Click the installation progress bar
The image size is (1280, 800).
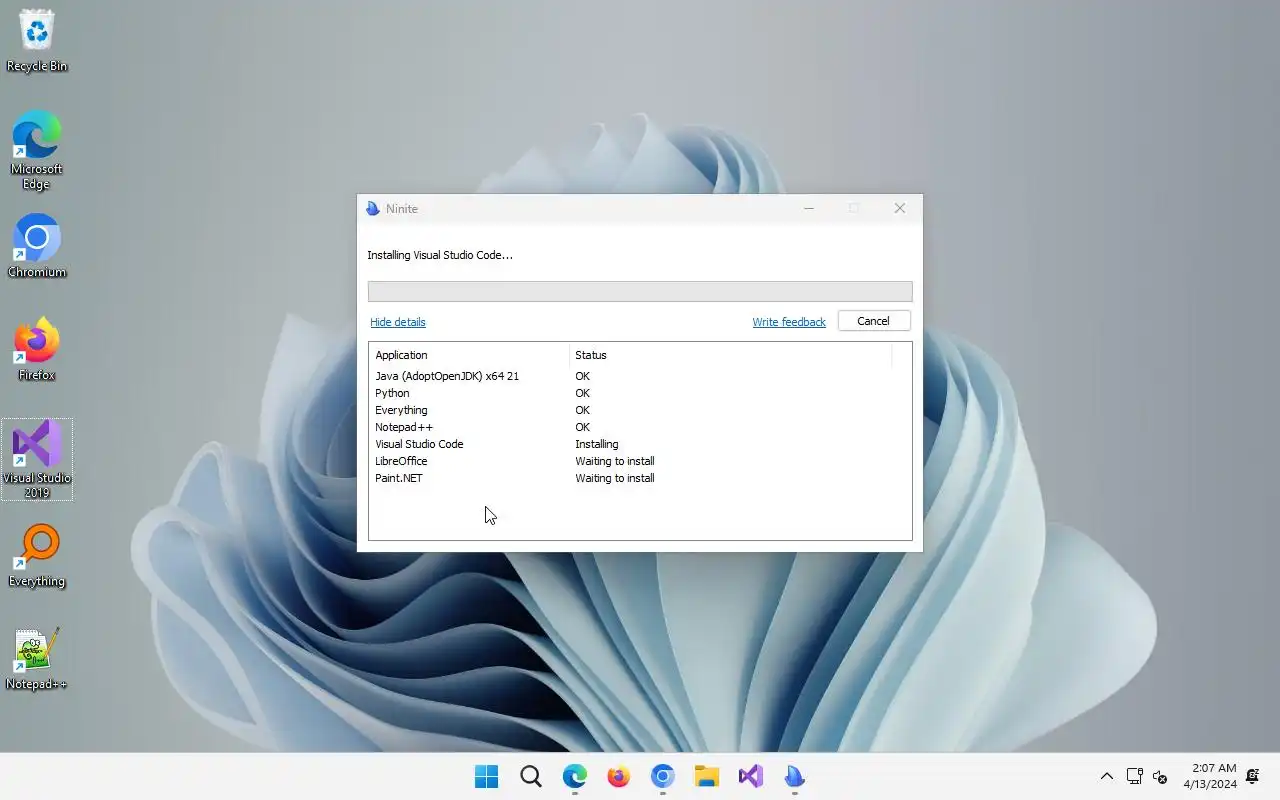coord(640,291)
